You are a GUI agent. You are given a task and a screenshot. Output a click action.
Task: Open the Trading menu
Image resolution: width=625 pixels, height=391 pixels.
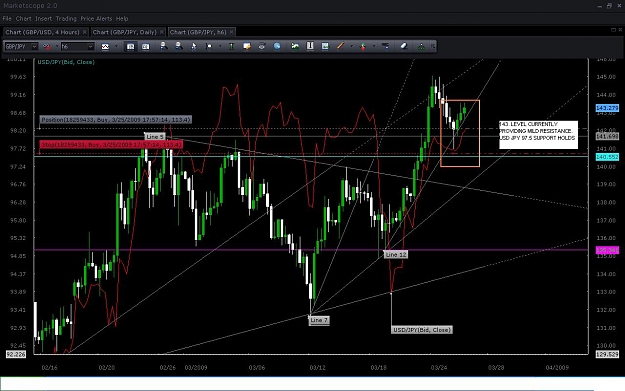(x=66, y=19)
